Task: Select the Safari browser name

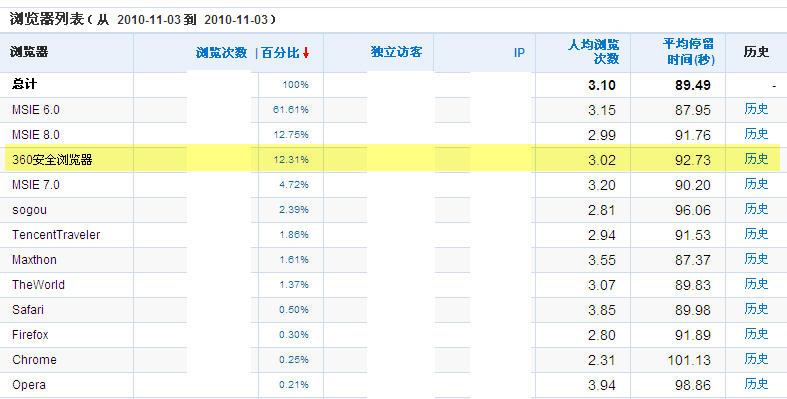Action: (28, 310)
